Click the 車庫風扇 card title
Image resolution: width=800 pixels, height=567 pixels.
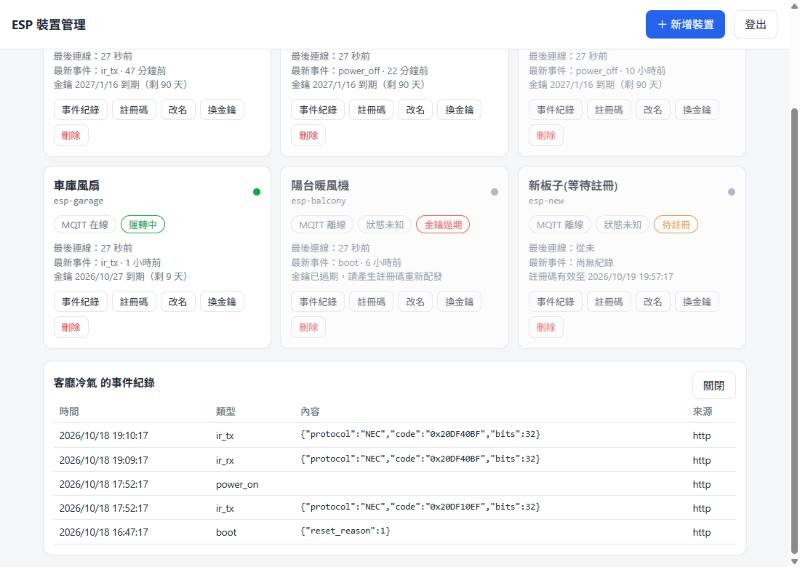click(77, 185)
